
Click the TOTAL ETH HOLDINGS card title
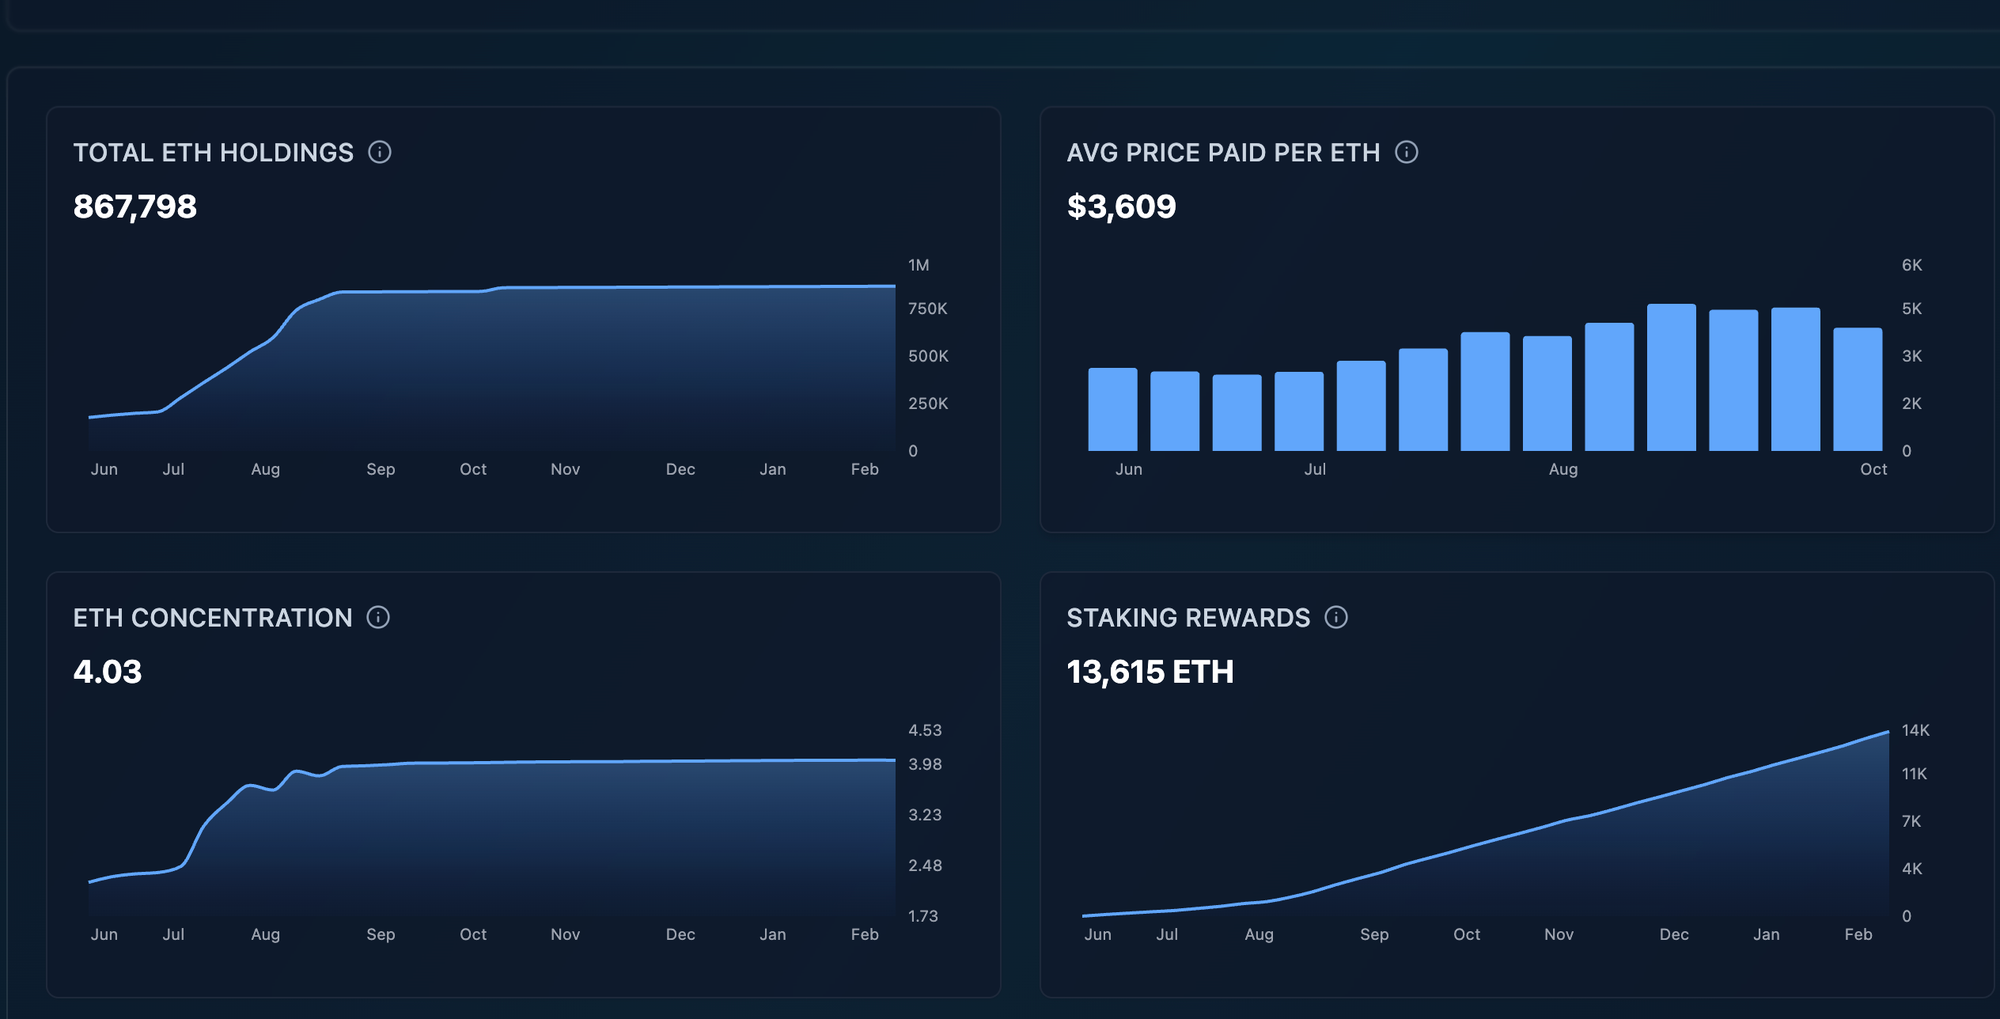coord(213,152)
